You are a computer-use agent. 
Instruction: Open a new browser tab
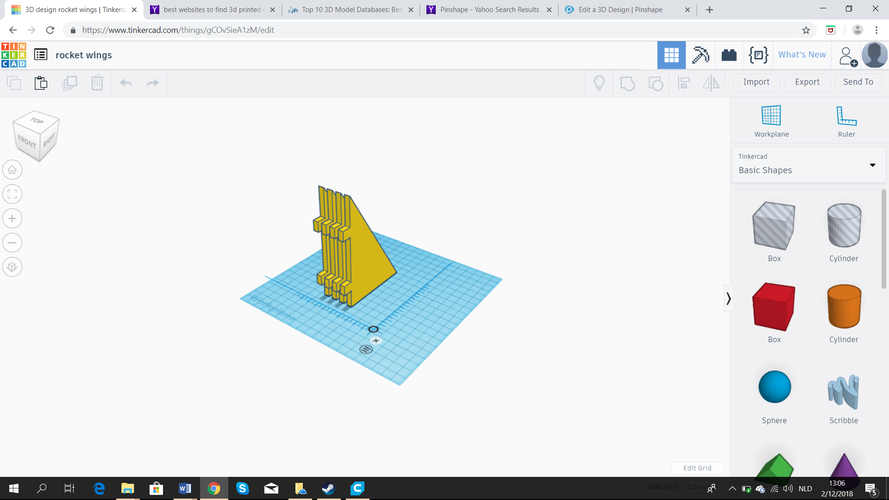pyautogui.click(x=709, y=10)
